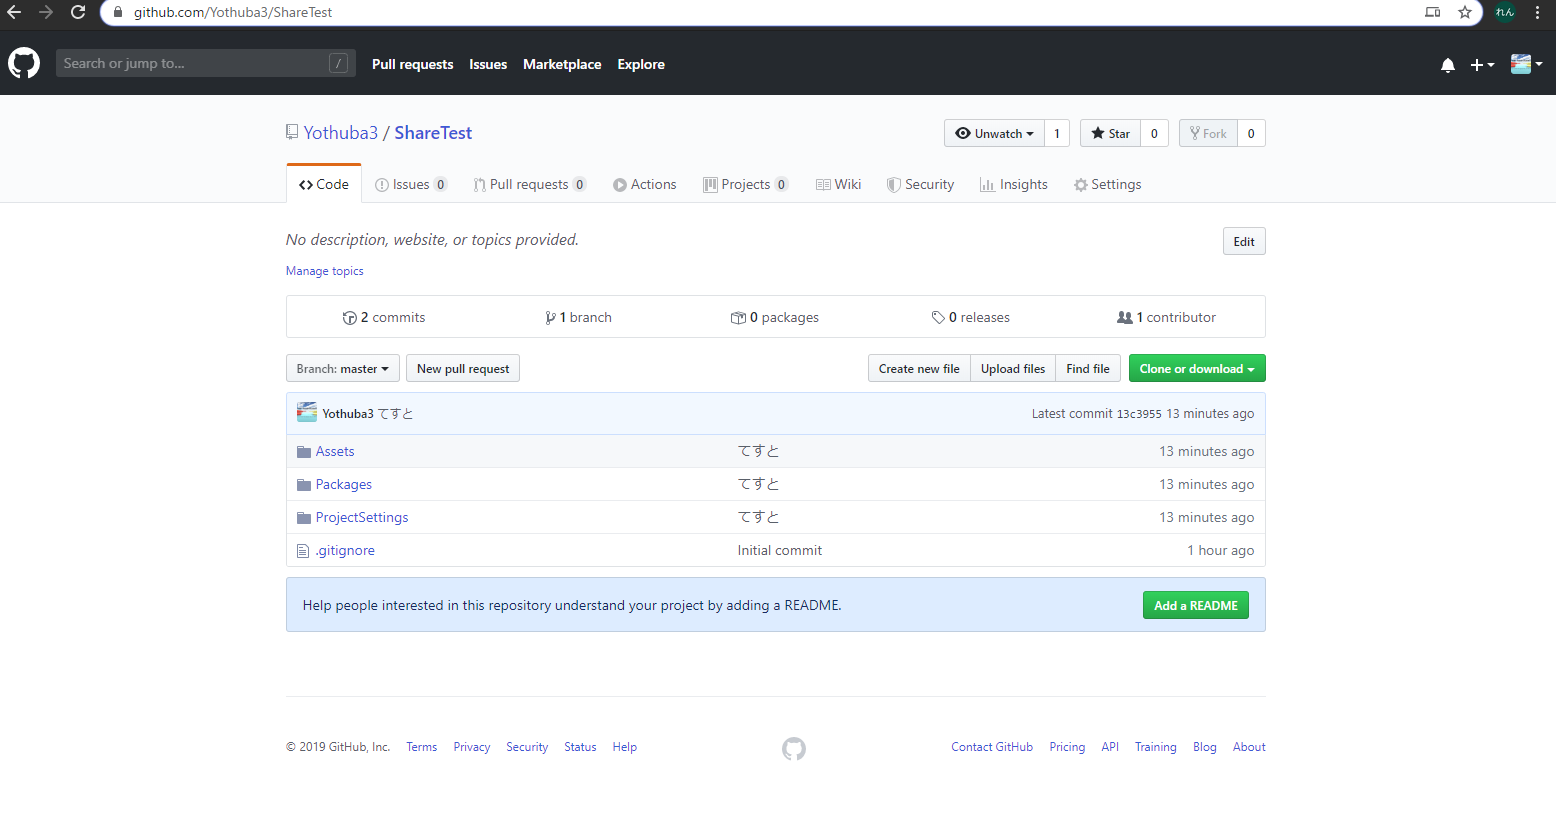
Task: Open the user avatar profile menu
Action: tap(1525, 64)
